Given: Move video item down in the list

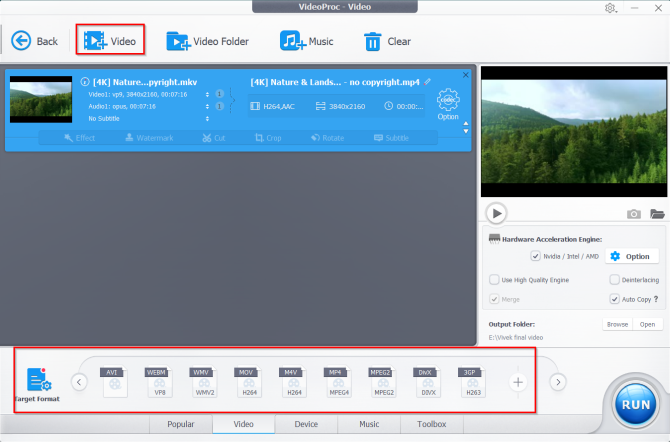Looking at the screenshot, I should [466, 131].
